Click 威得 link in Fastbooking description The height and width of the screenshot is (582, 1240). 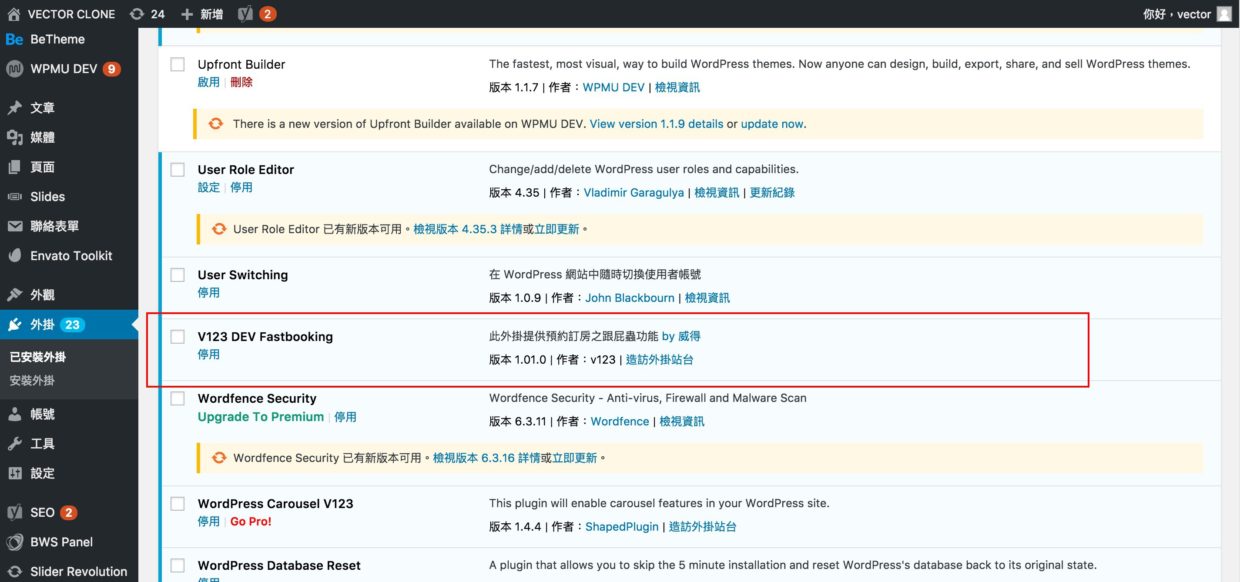tap(681, 337)
